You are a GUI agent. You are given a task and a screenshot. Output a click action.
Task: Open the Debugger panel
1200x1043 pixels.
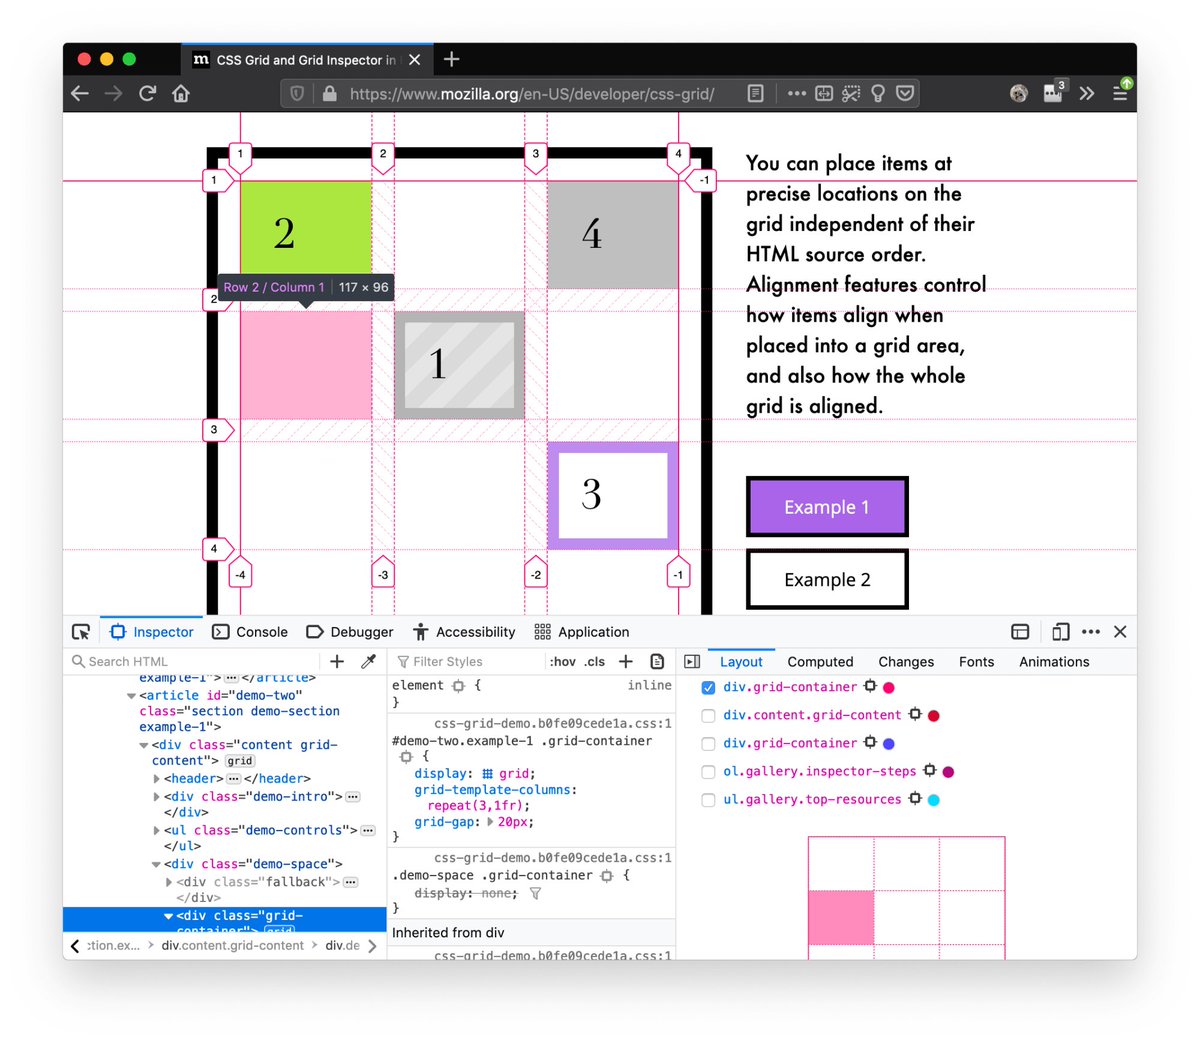point(350,632)
